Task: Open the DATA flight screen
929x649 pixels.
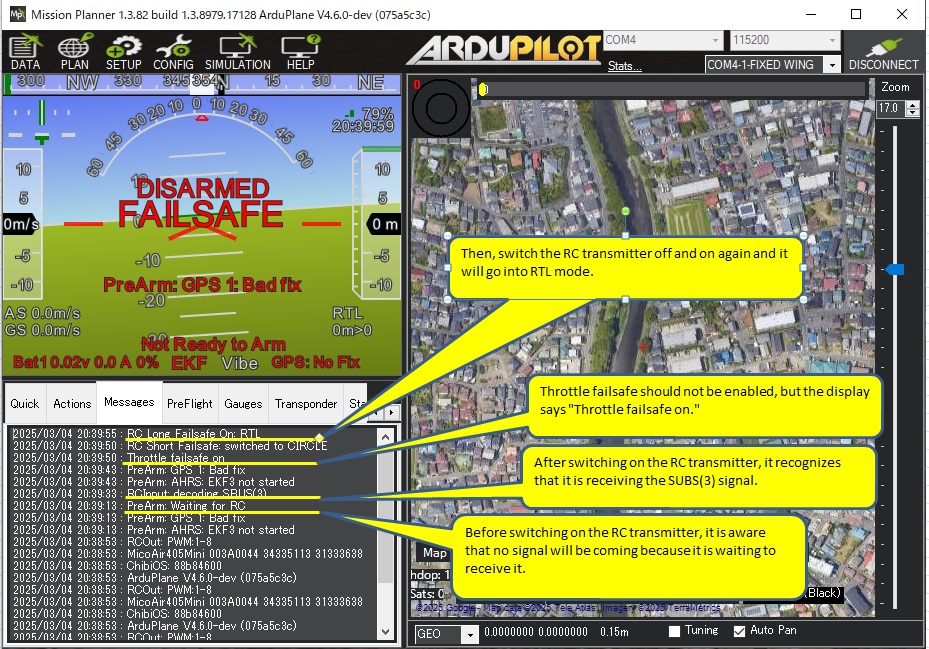Action: pyautogui.click(x=25, y=52)
